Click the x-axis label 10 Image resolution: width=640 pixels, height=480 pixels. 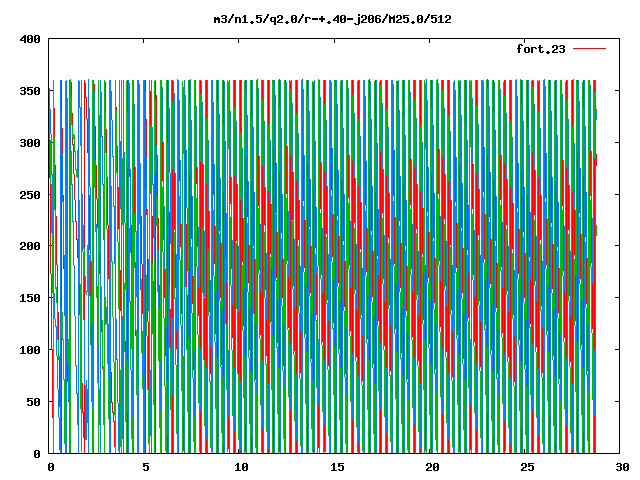241,467
